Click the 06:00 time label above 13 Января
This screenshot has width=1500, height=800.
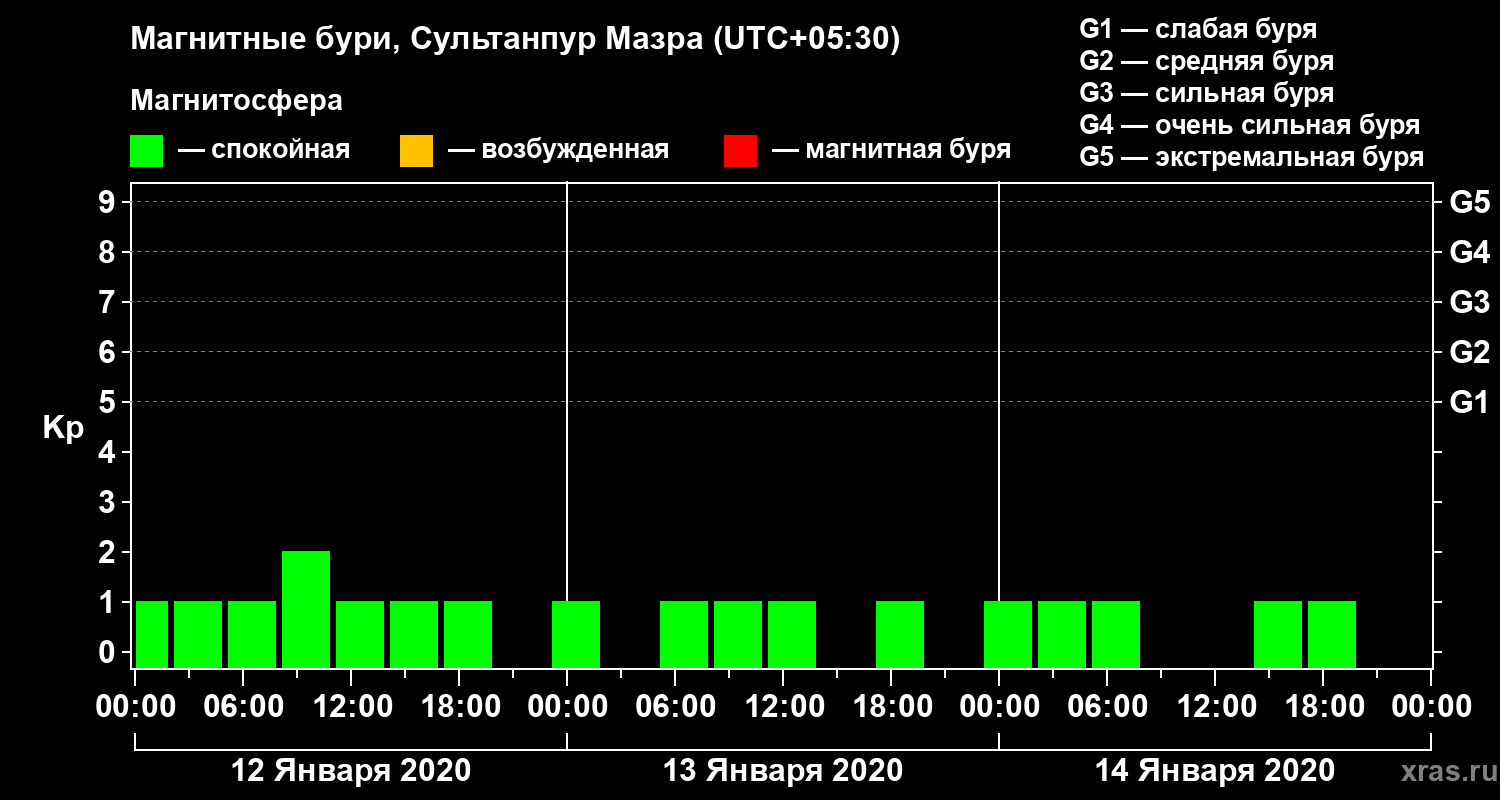(x=675, y=707)
